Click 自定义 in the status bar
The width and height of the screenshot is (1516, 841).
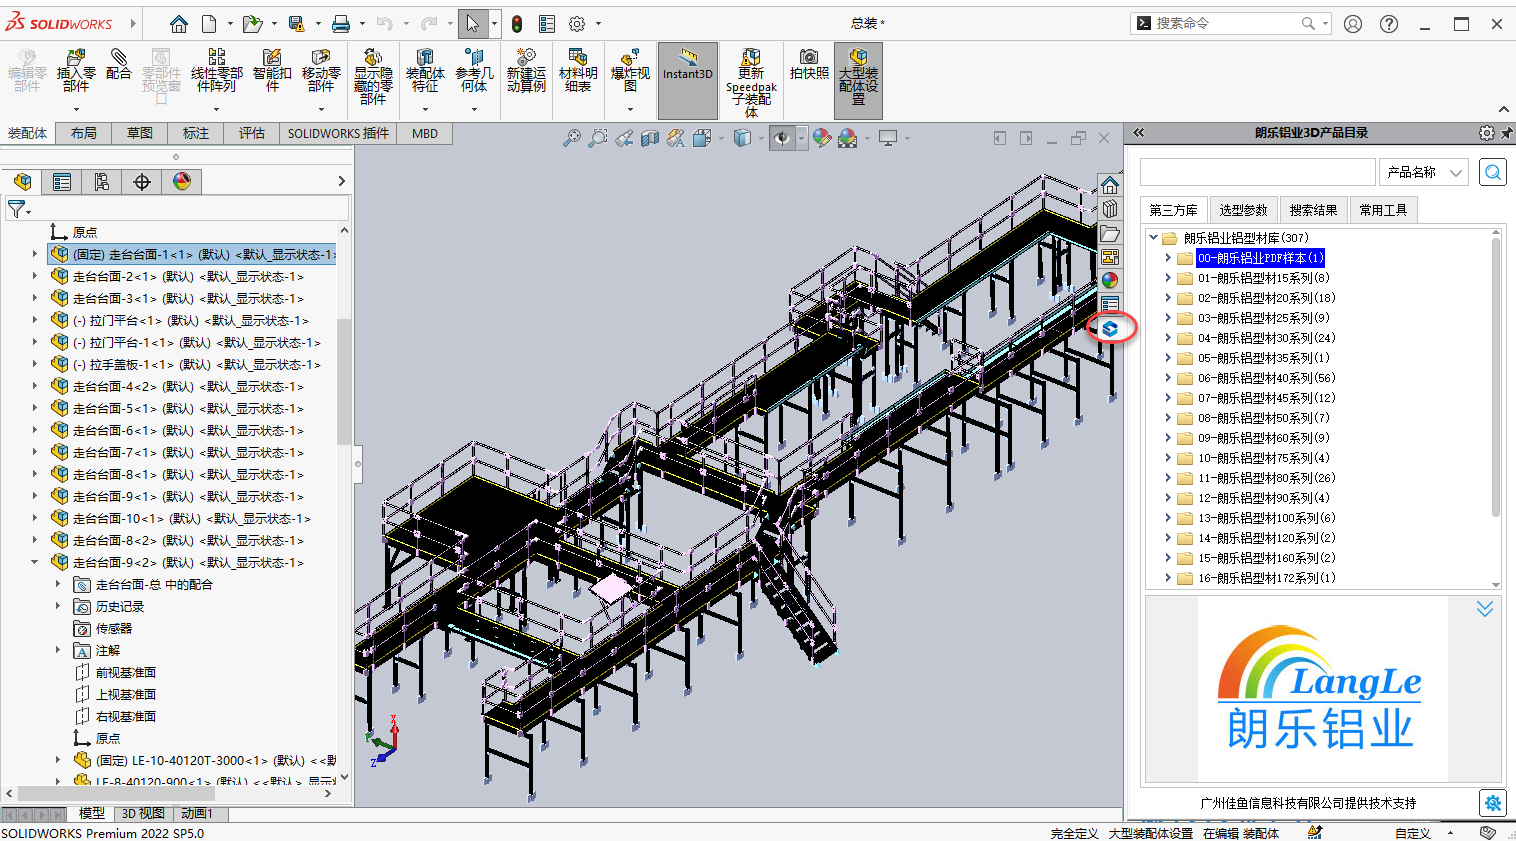point(1413,833)
